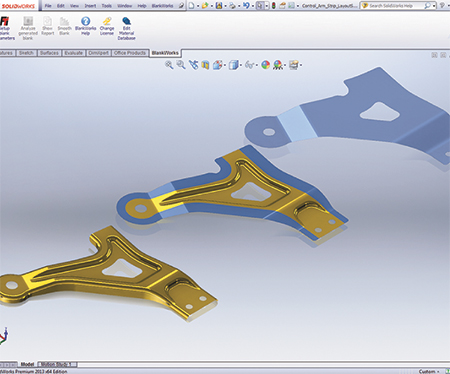Expand Undo dropdown arrow
This screenshot has width=450, height=374.
(x=252, y=6)
